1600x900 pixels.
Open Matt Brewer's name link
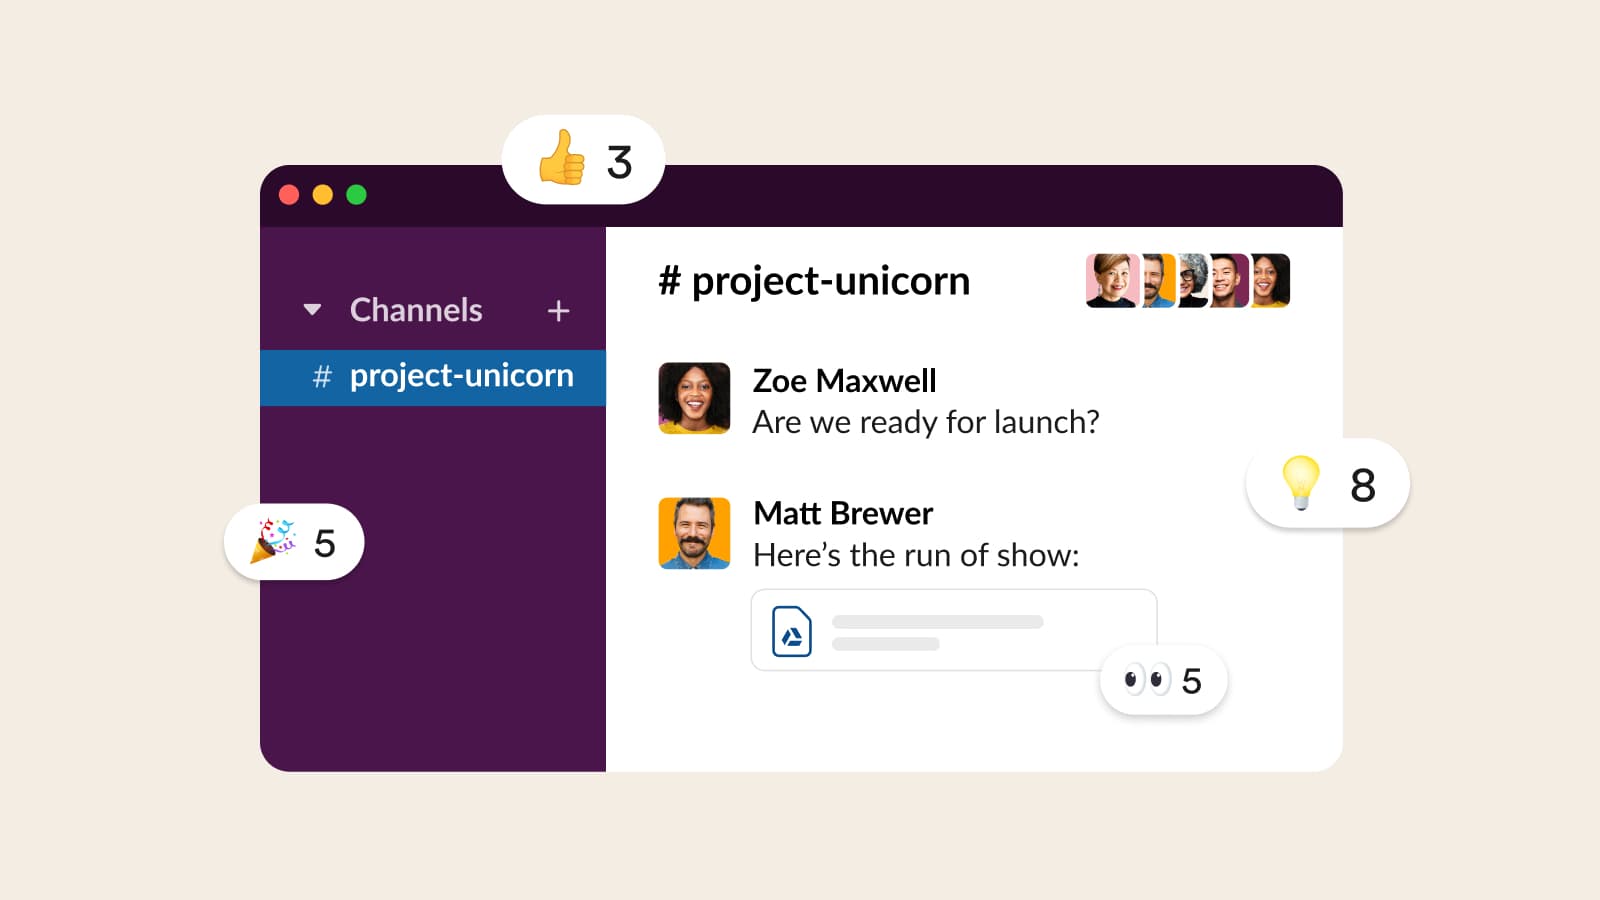(x=842, y=513)
